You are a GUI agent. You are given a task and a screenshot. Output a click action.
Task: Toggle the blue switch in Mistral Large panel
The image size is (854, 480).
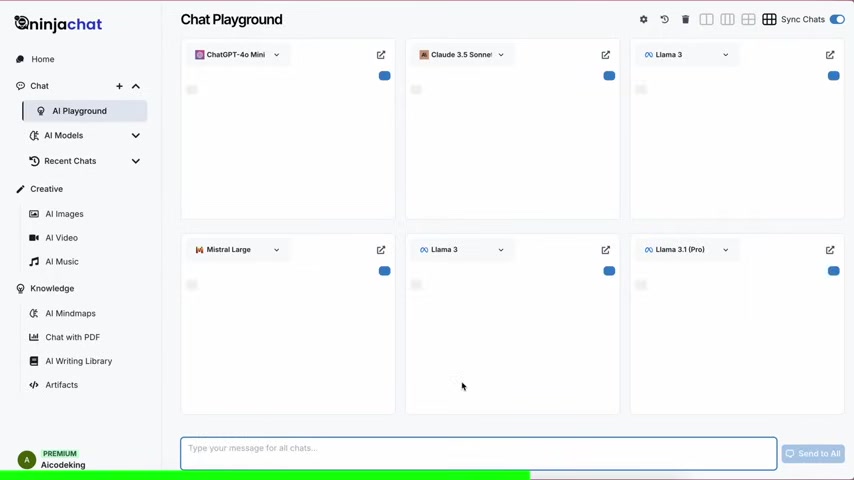(385, 271)
